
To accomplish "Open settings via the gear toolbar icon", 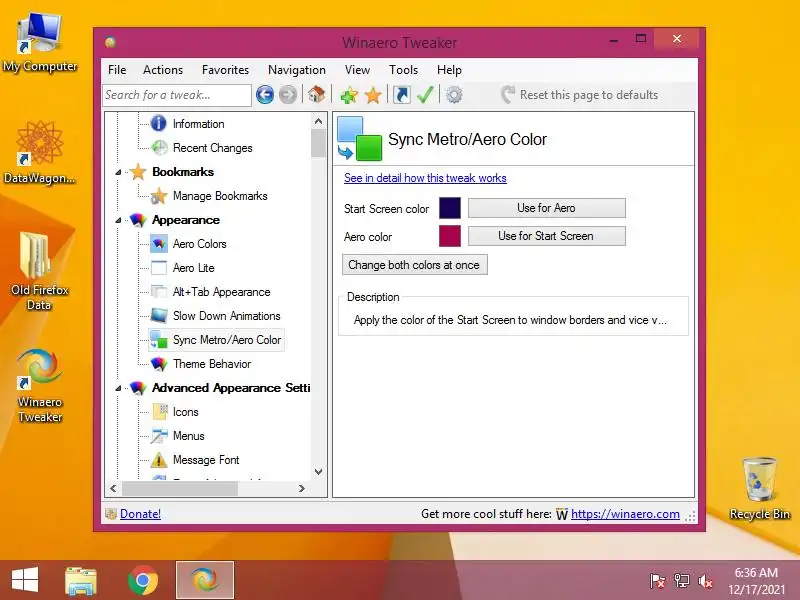I will [x=454, y=95].
